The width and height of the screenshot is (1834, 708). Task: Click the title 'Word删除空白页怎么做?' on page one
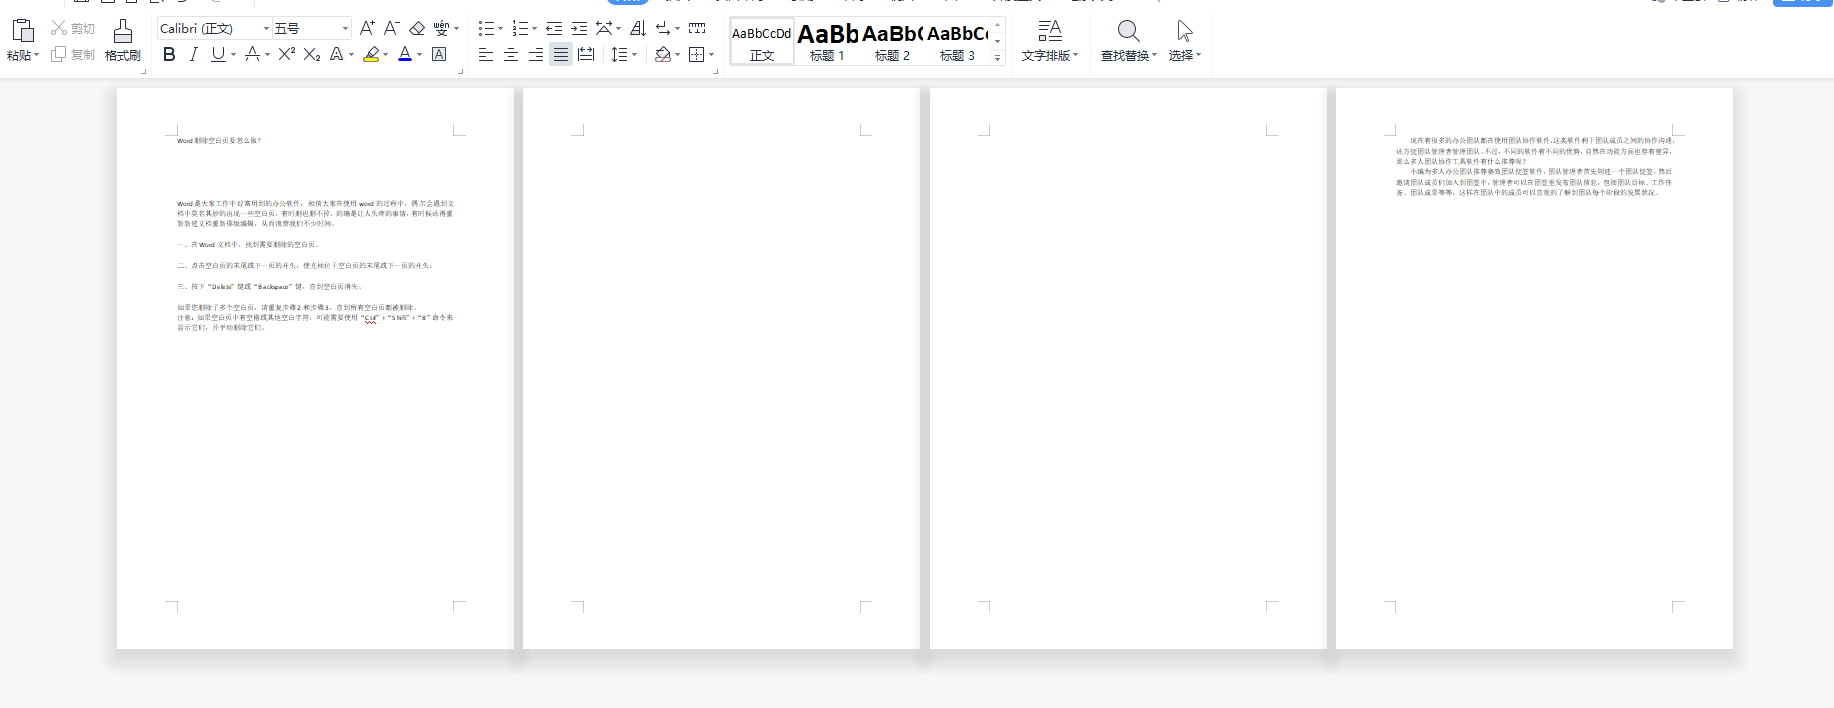219,141
